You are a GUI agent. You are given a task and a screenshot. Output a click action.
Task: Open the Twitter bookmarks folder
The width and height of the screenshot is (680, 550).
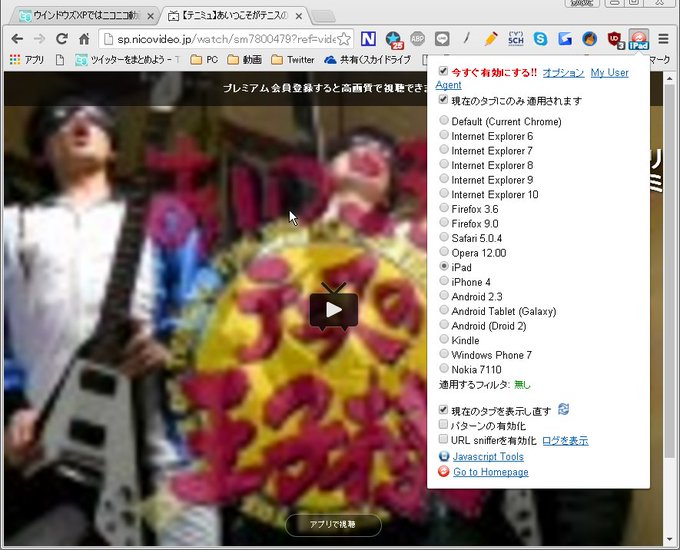[x=293, y=59]
